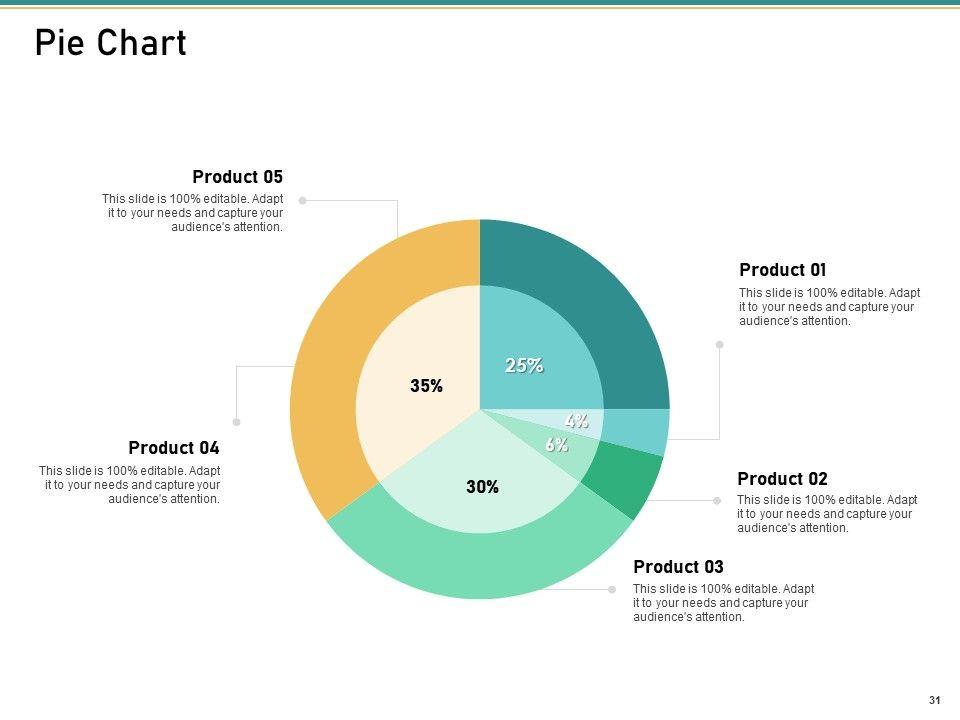This screenshot has width=960, height=720.
Task: Select the description text below Product 05
Action: (193, 213)
